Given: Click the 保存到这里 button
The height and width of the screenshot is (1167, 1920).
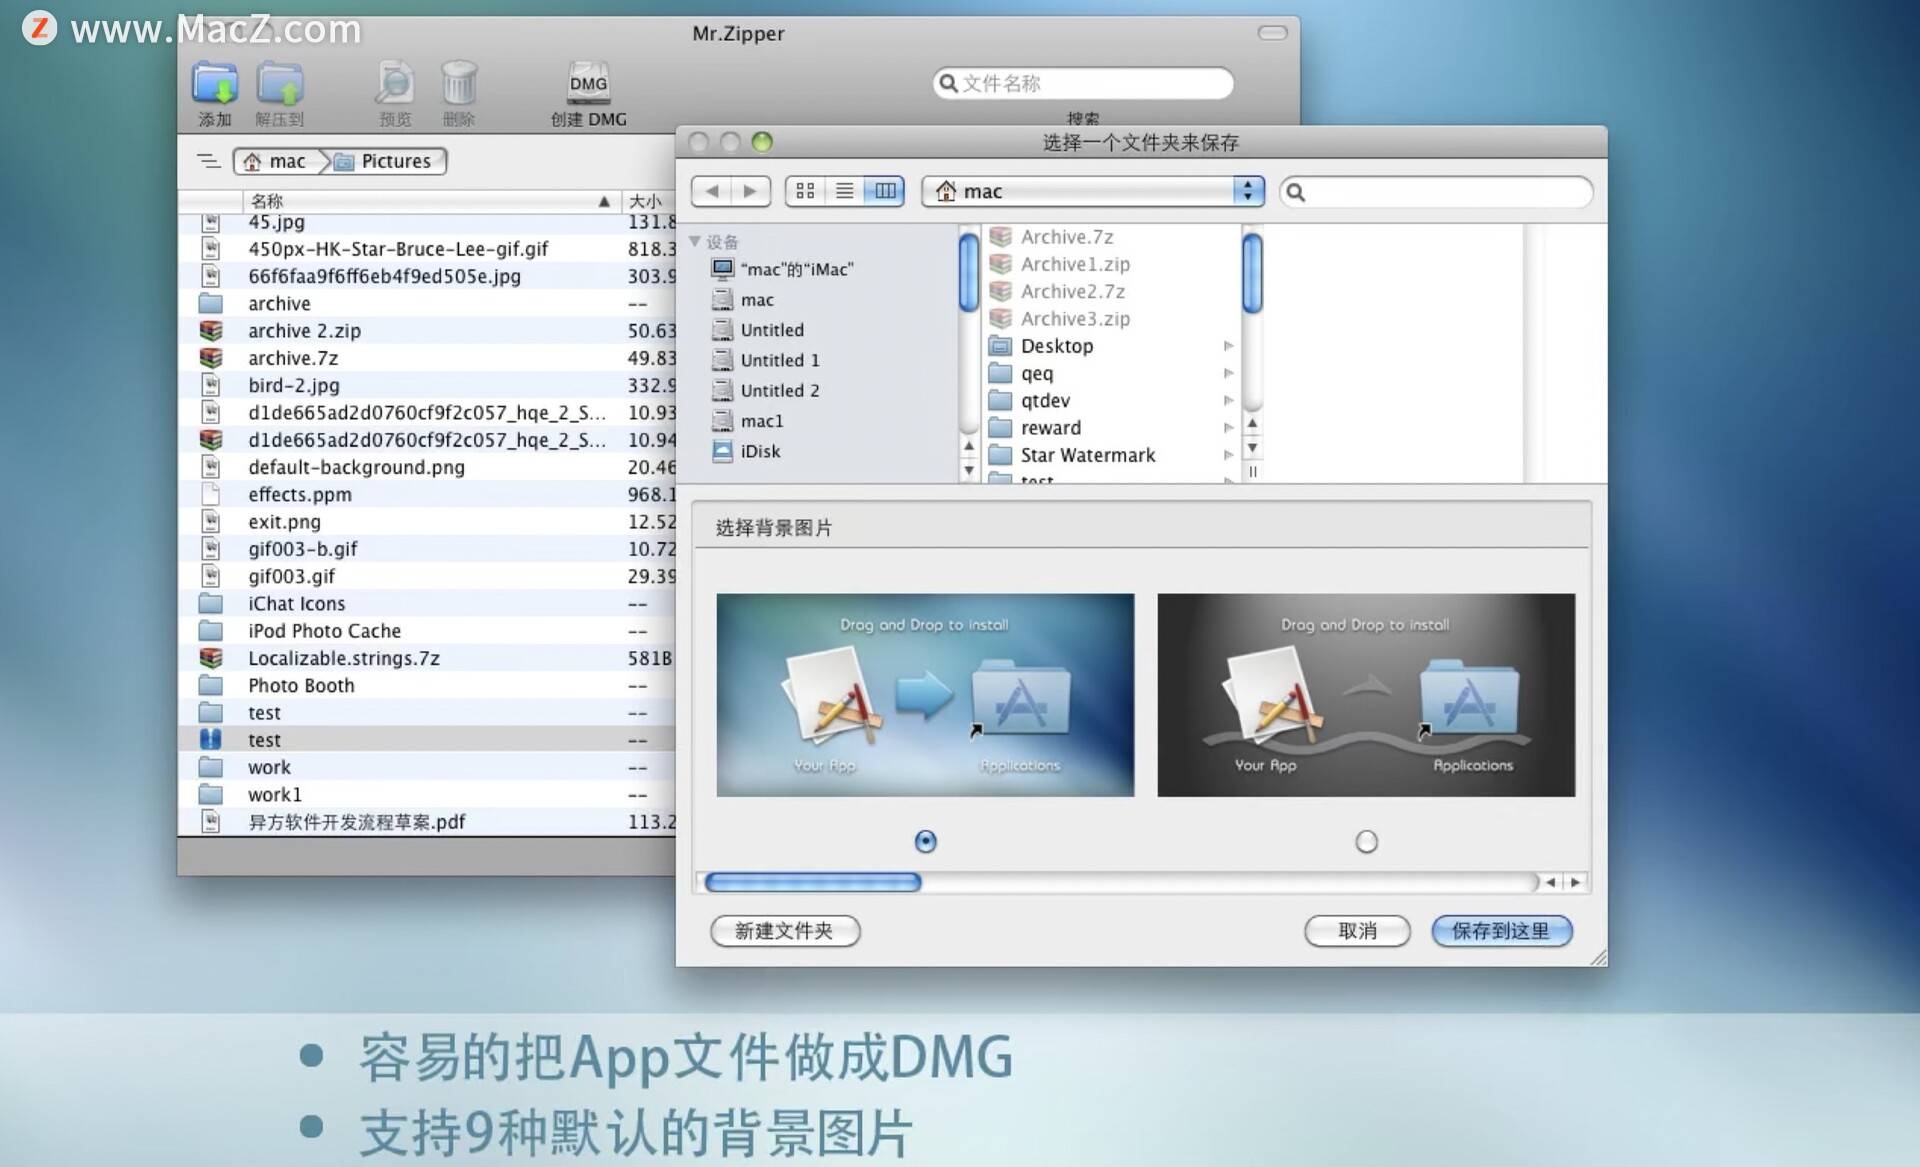Looking at the screenshot, I should coord(1501,931).
